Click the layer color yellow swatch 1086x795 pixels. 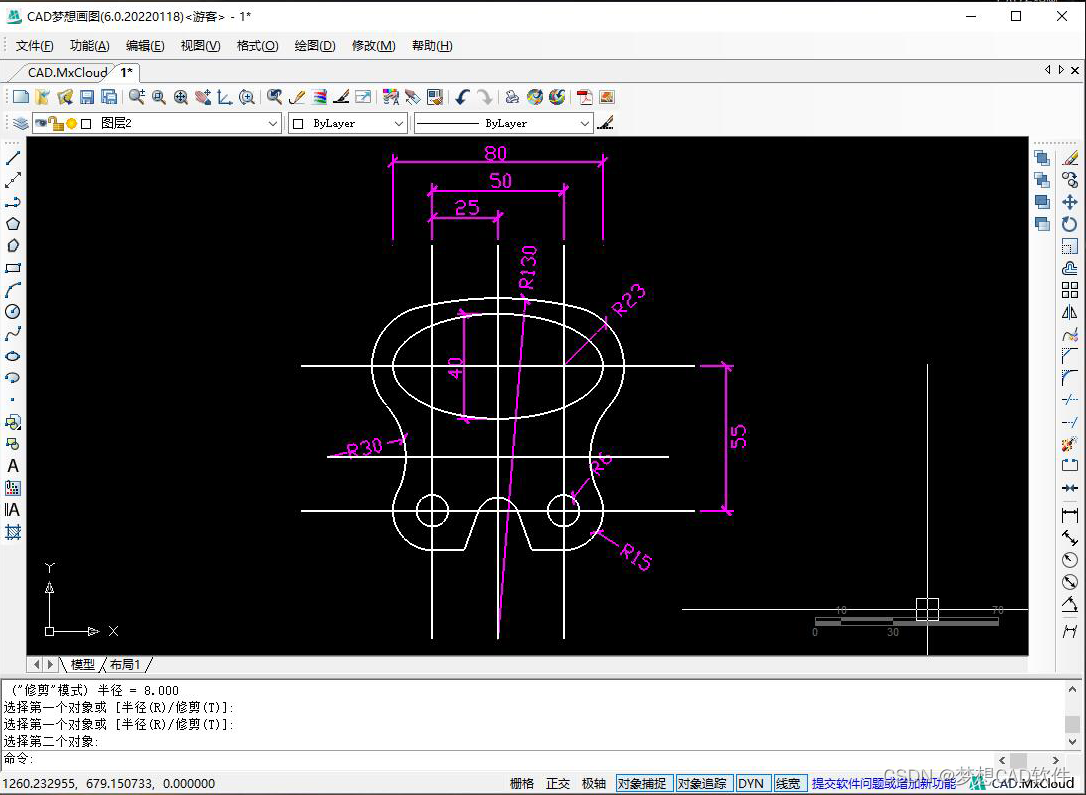pyautogui.click(x=71, y=123)
